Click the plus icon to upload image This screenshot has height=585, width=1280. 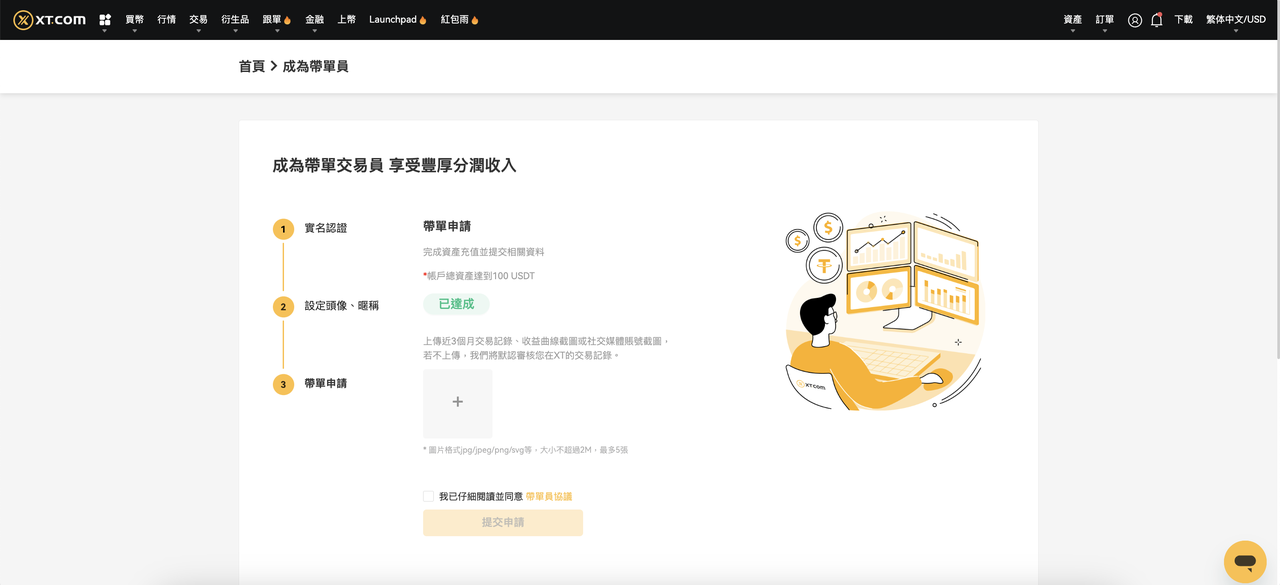(458, 403)
